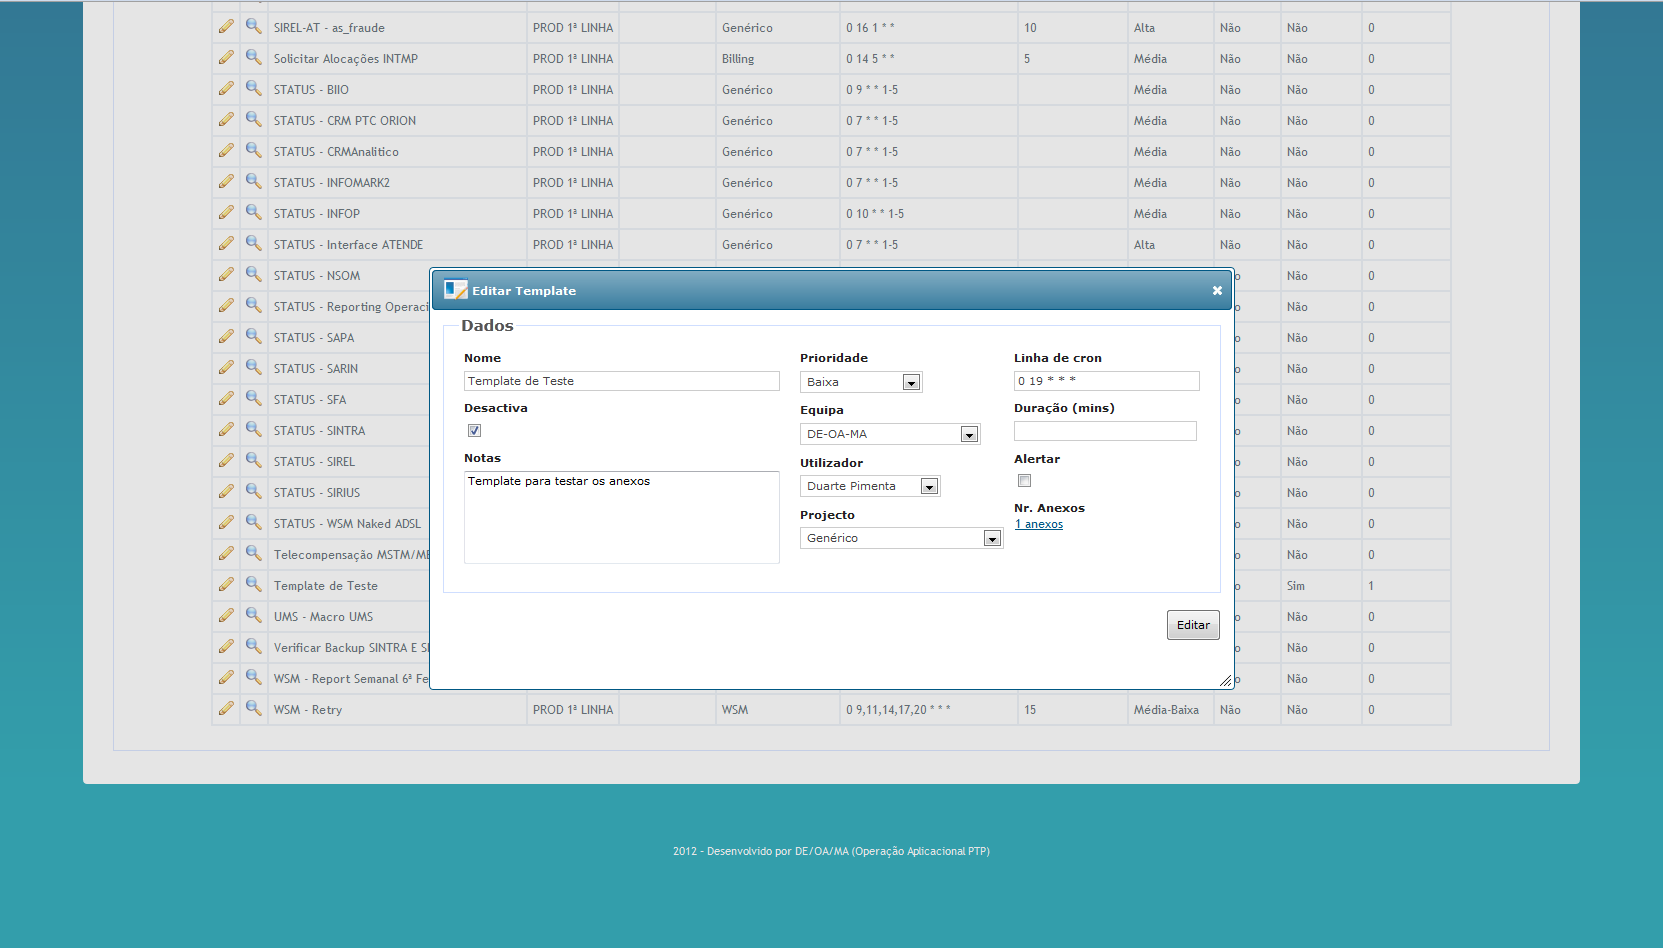View STATUS - SINTRA details magnifier
The image size is (1663, 948).
(x=254, y=430)
